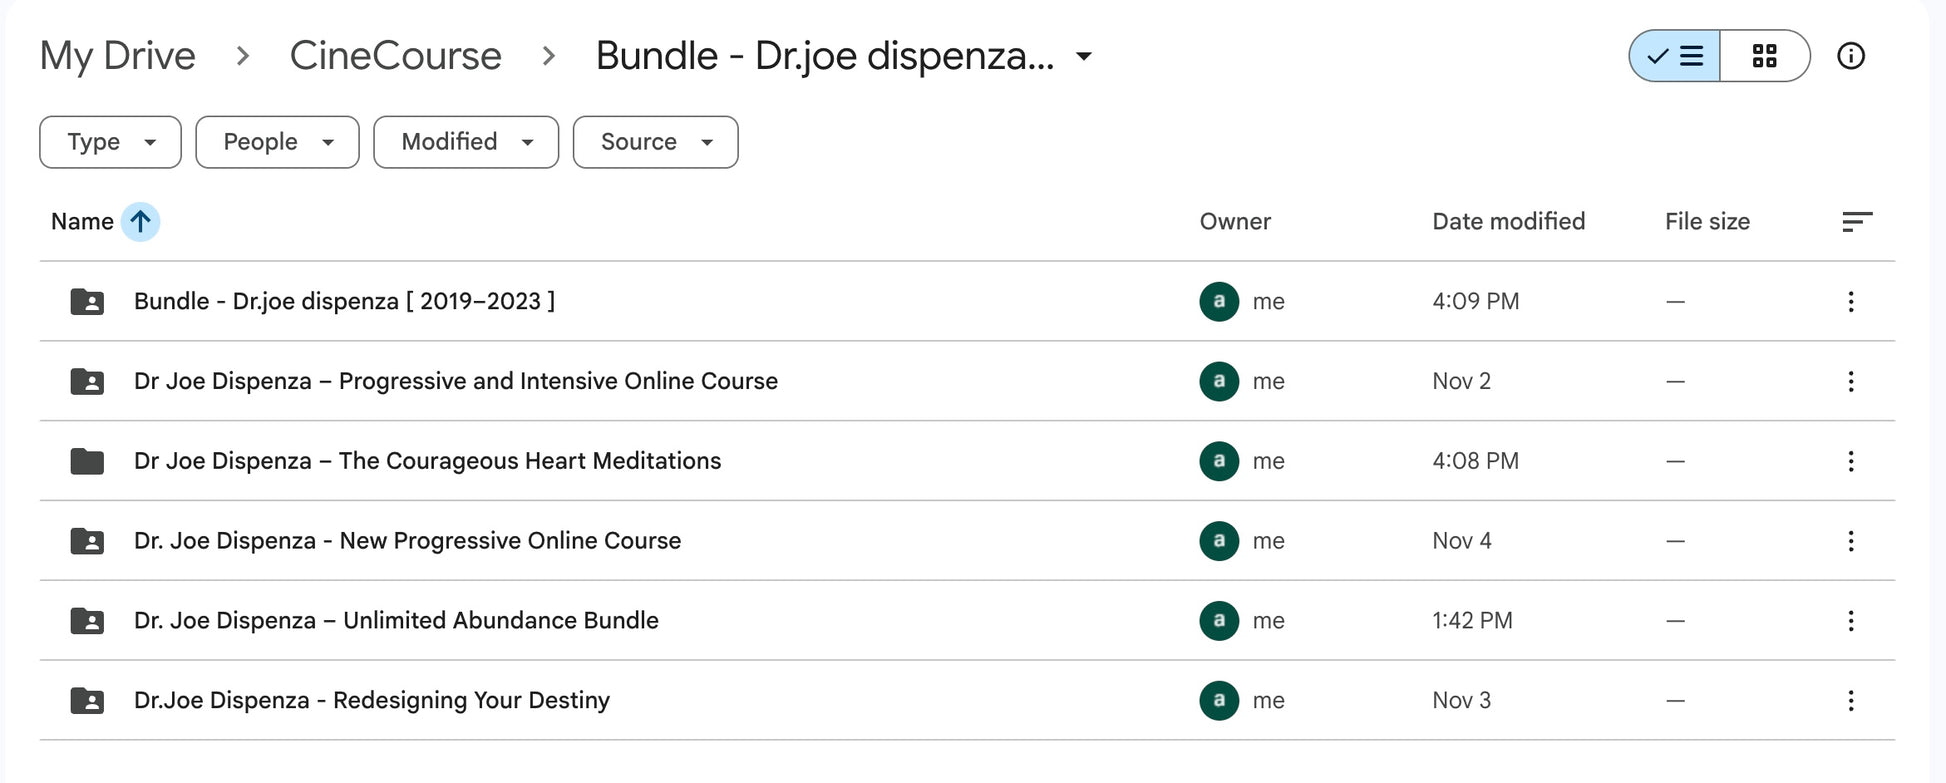The image size is (1946, 783).
Task: Open more actions for Redesigning Your Destiny
Action: click(x=1850, y=701)
